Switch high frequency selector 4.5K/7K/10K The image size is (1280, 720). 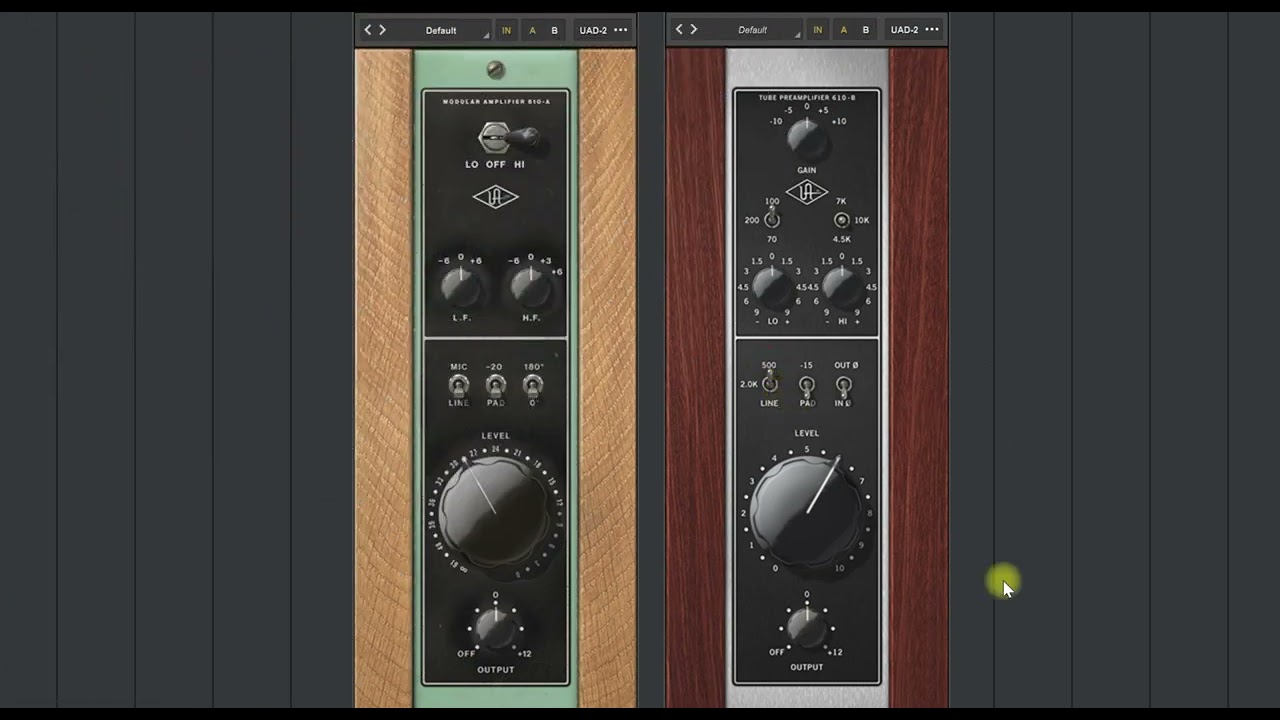click(842, 220)
